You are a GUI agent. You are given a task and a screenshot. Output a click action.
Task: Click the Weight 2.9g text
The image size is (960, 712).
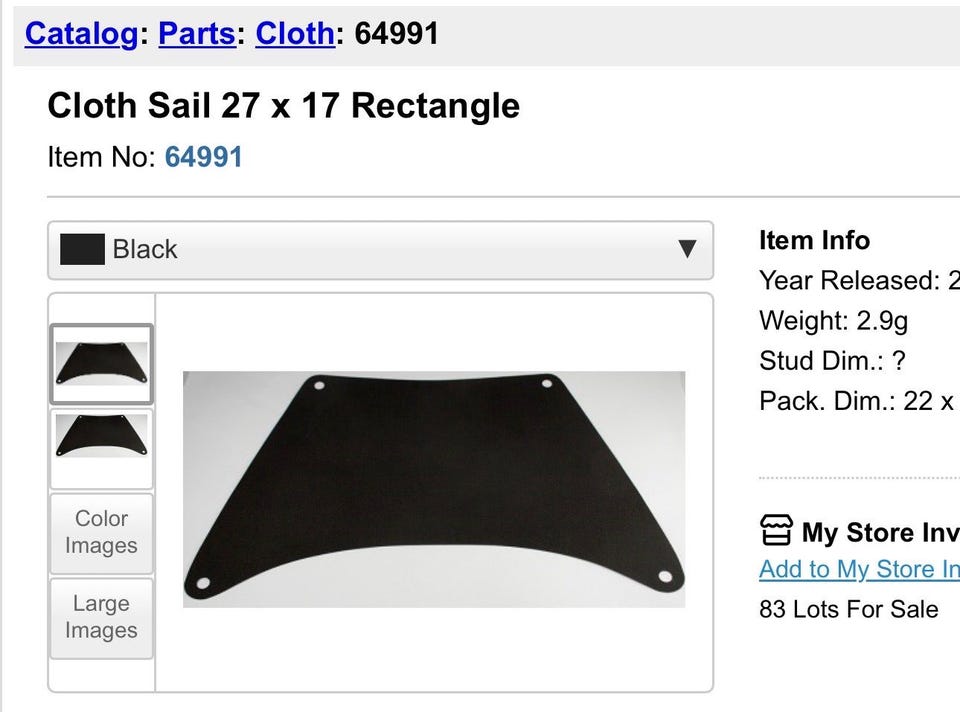click(833, 321)
